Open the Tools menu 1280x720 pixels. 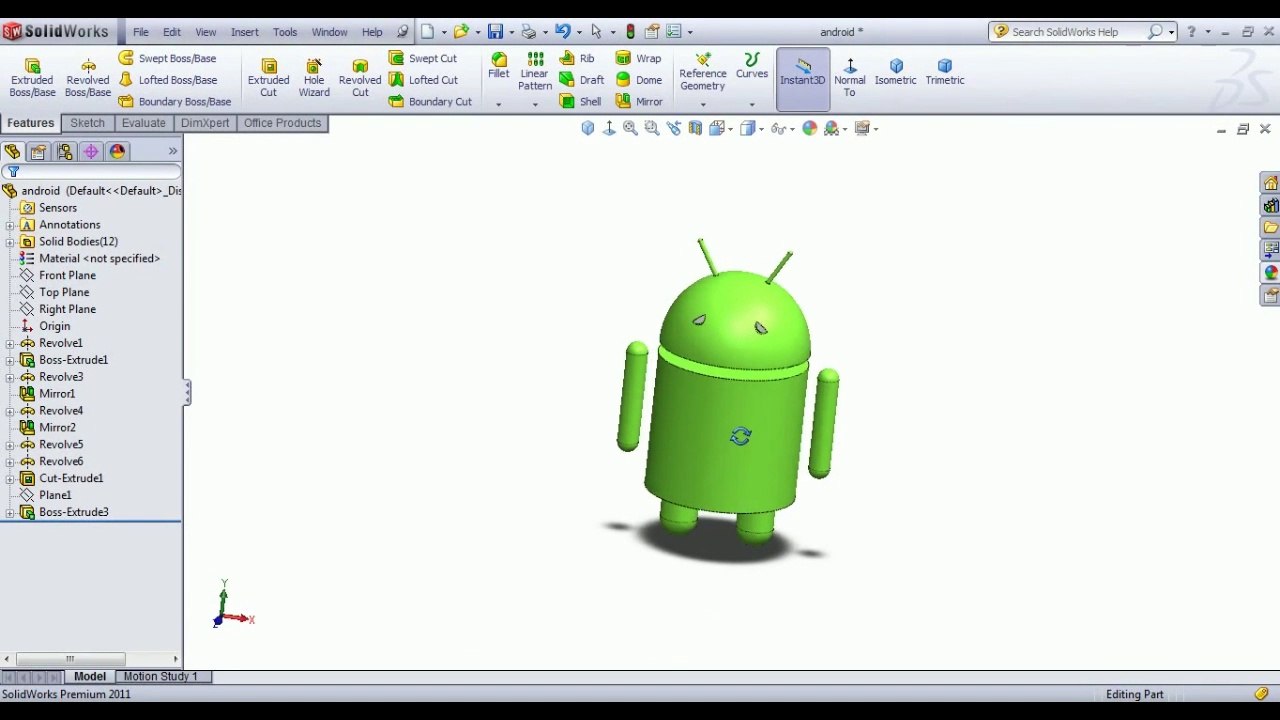coord(285,32)
